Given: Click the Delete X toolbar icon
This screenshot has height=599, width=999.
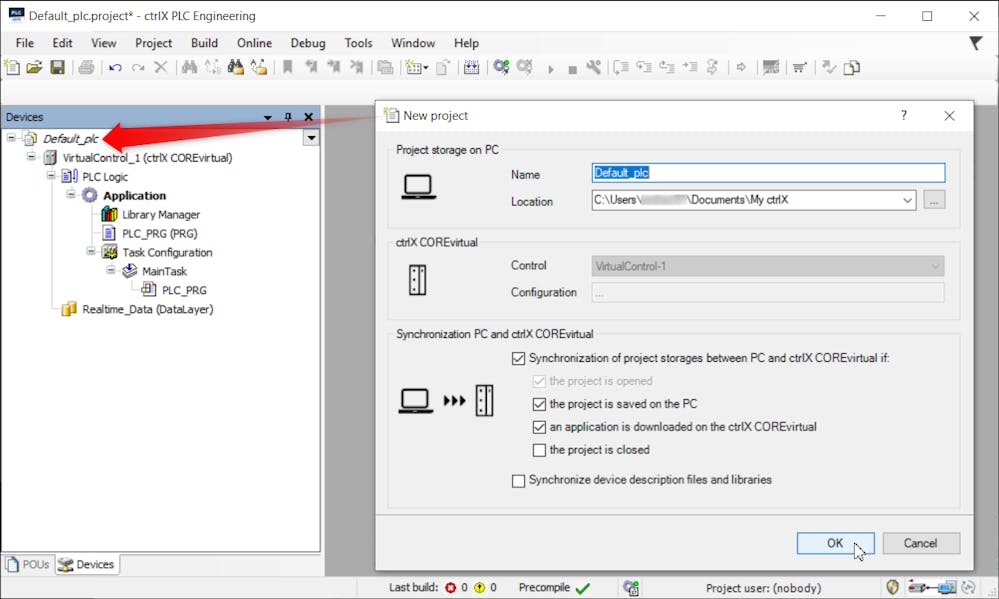Looking at the screenshot, I should [x=161, y=67].
